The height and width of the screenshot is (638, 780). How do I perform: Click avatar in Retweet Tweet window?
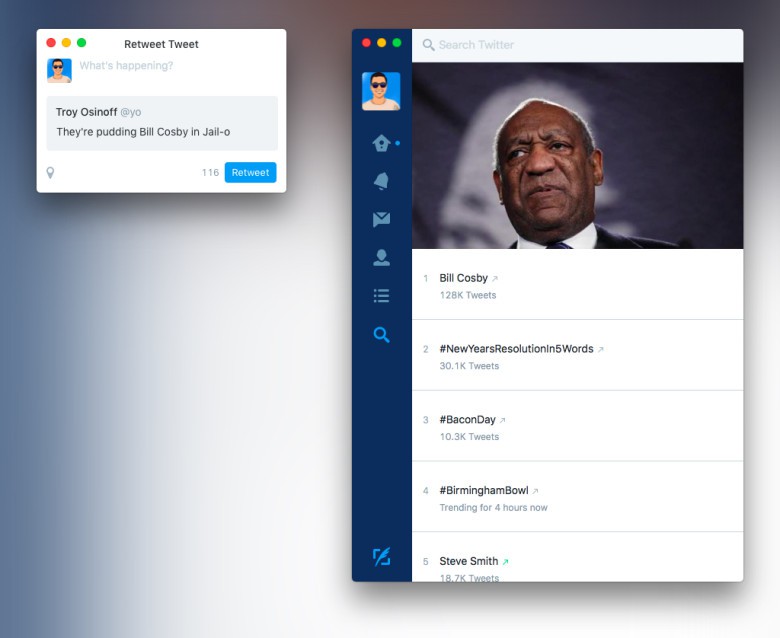click(x=59, y=70)
